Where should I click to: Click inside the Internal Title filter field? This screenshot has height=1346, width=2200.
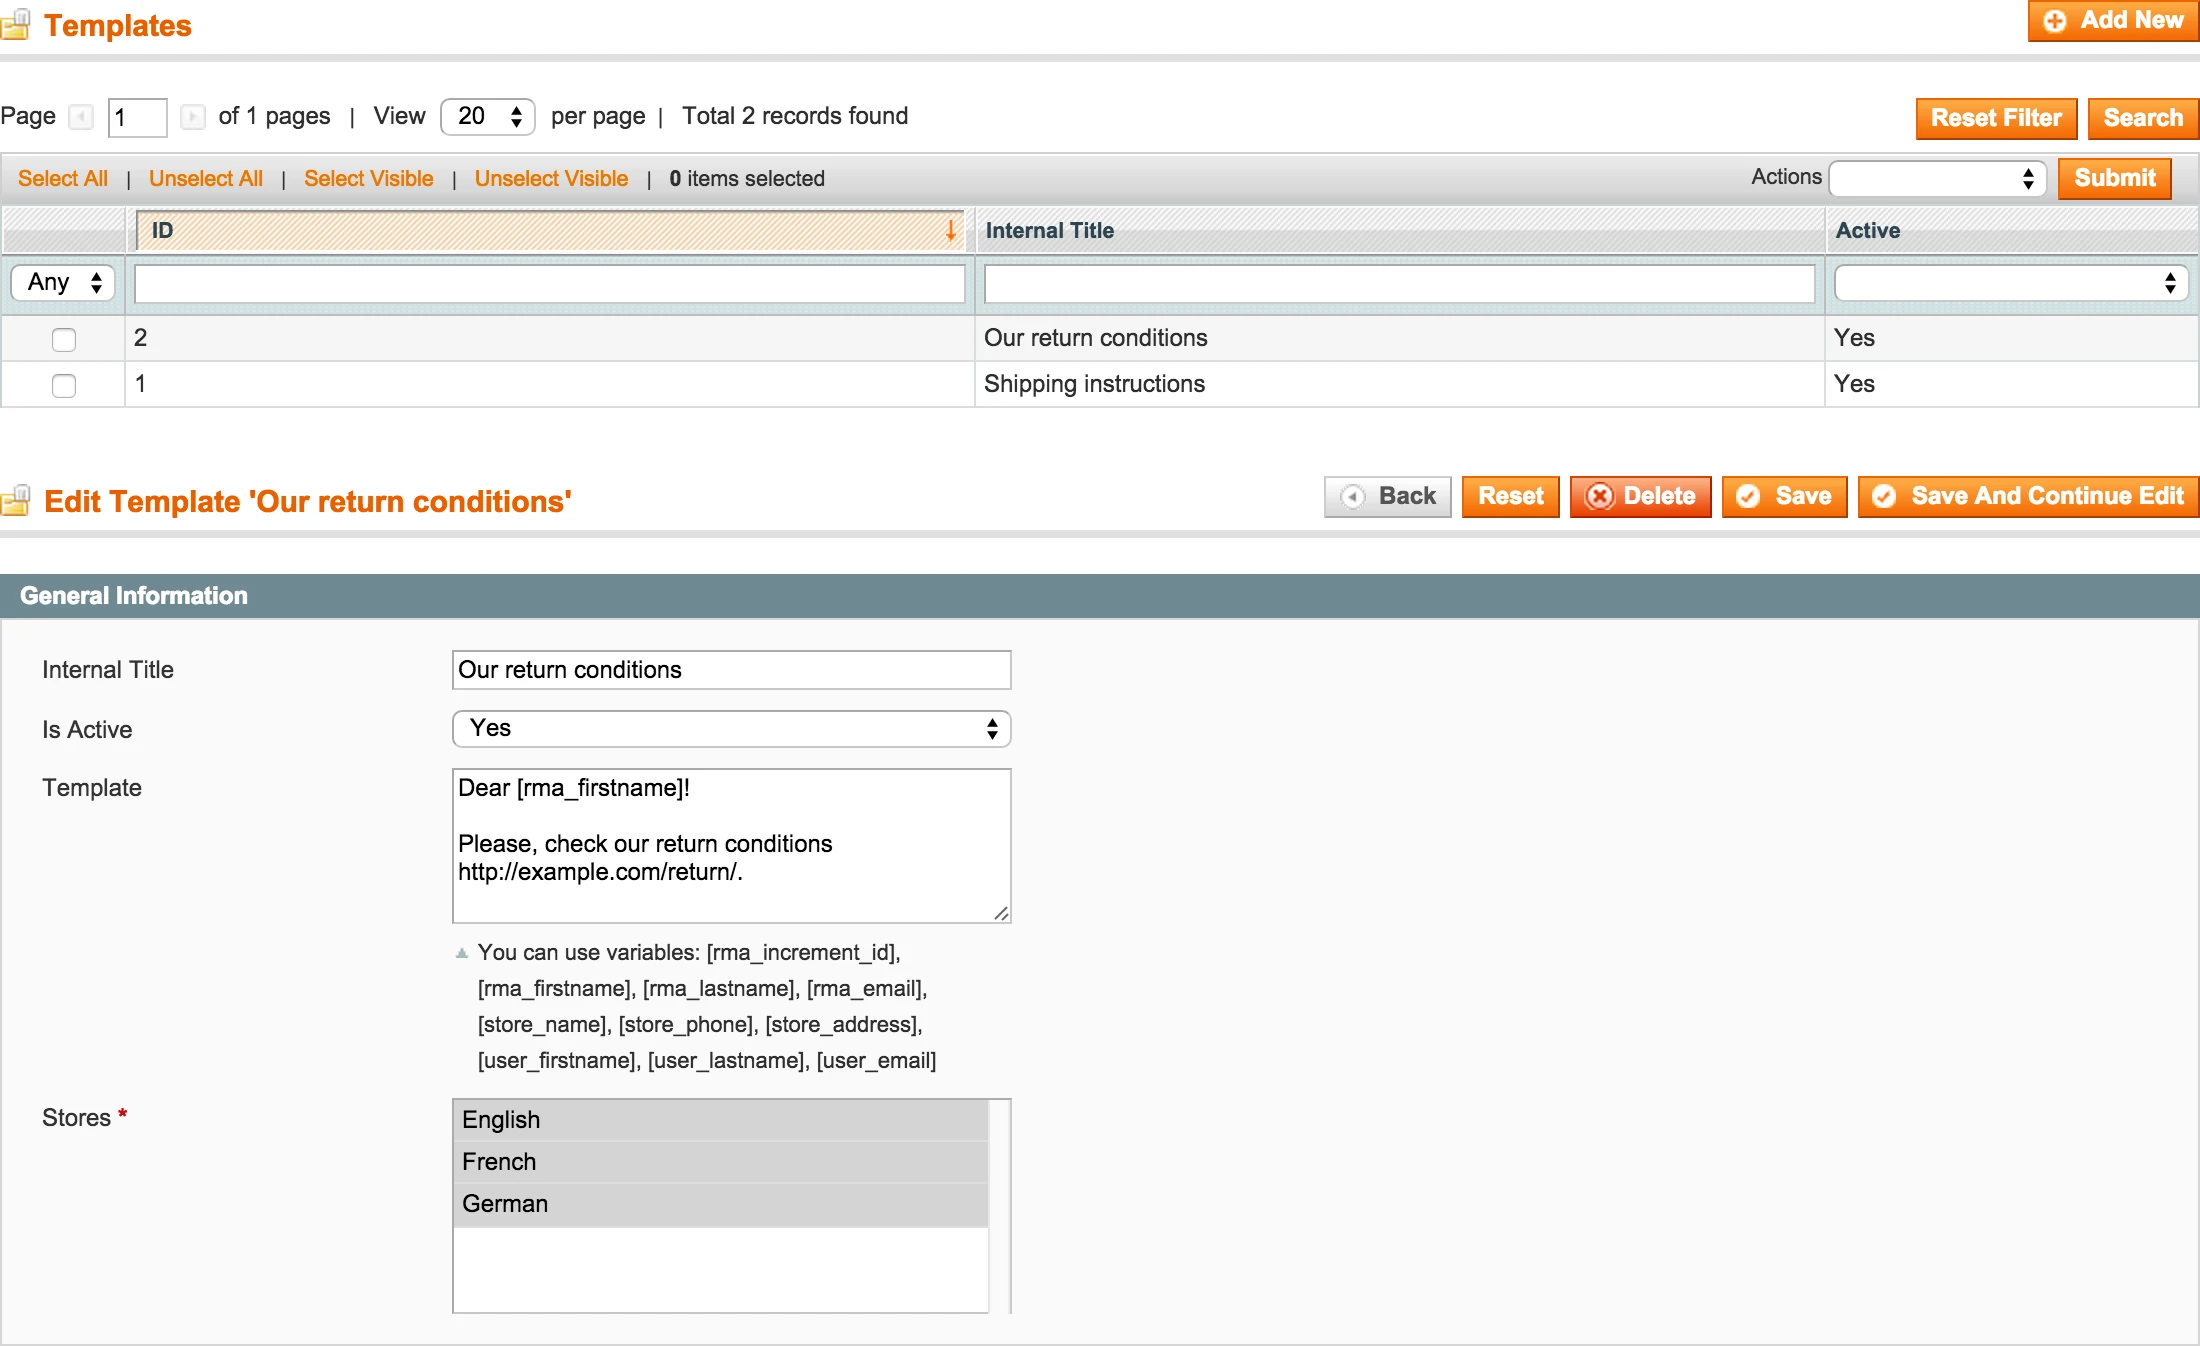pyautogui.click(x=1399, y=283)
